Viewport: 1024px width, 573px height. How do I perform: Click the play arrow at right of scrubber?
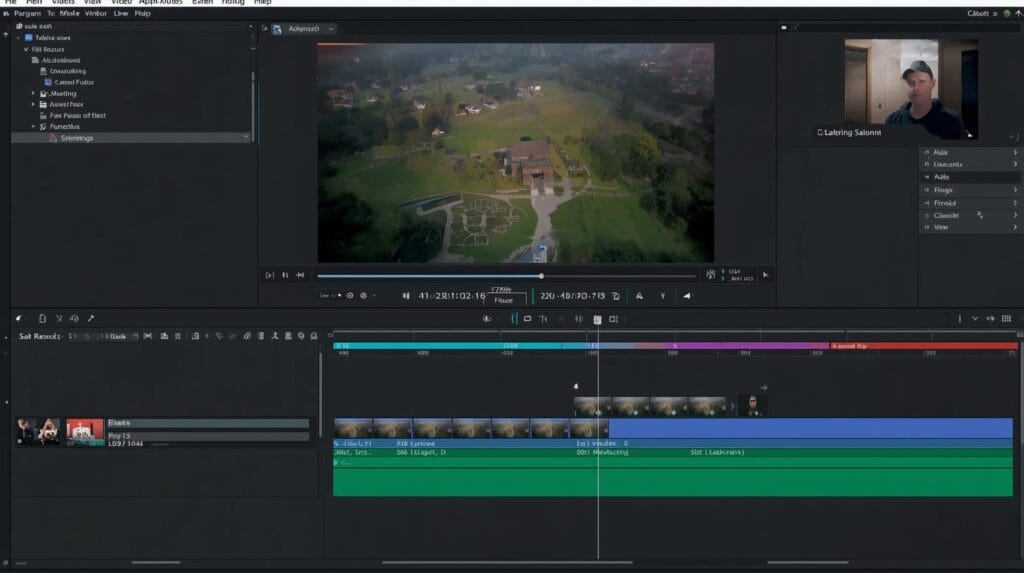(765, 275)
